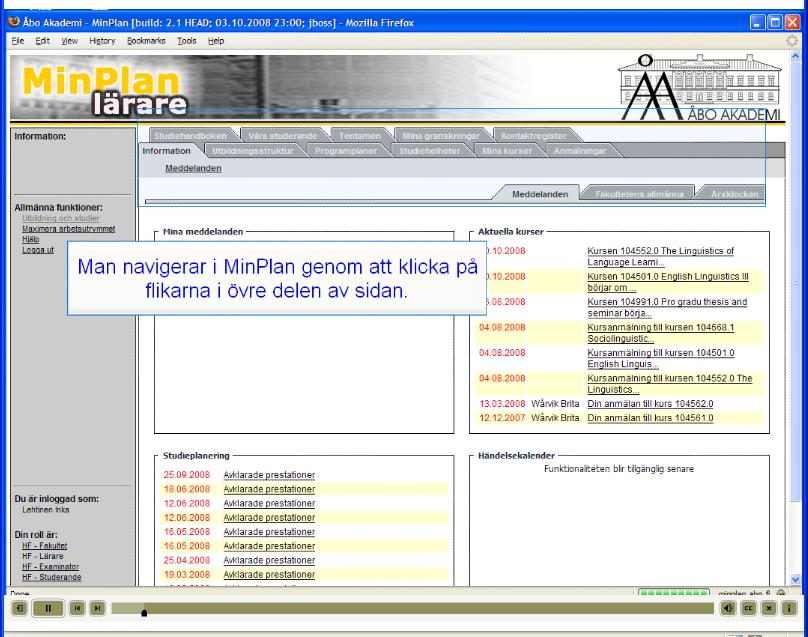This screenshot has height=637, width=808.
Task: Switch to the Kontaktregister tab
Action: [x=533, y=136]
